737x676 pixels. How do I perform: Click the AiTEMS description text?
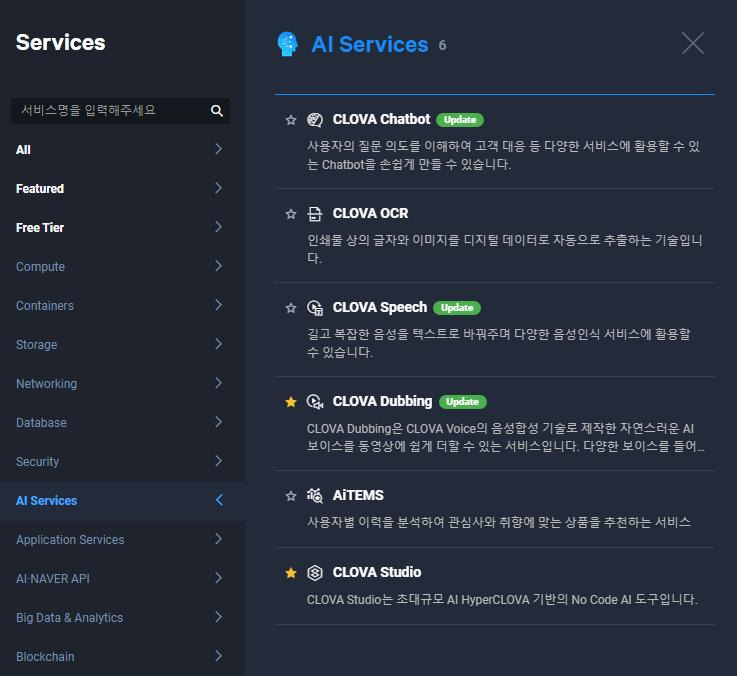pyautogui.click(x=499, y=522)
